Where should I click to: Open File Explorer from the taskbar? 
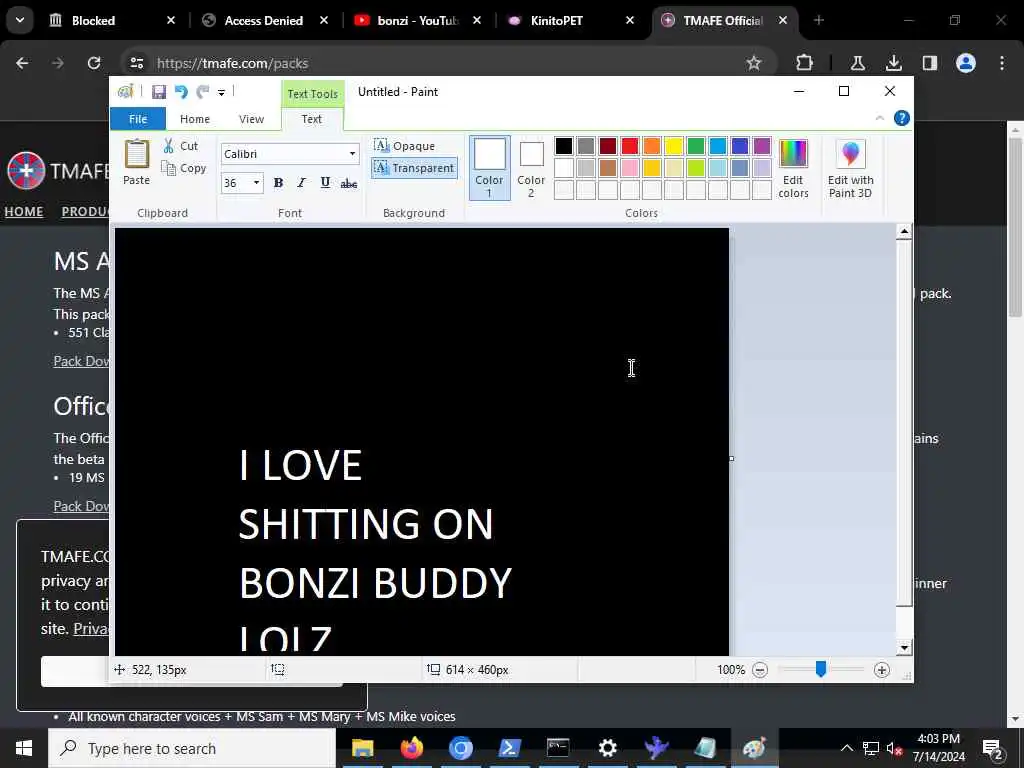tap(362, 748)
